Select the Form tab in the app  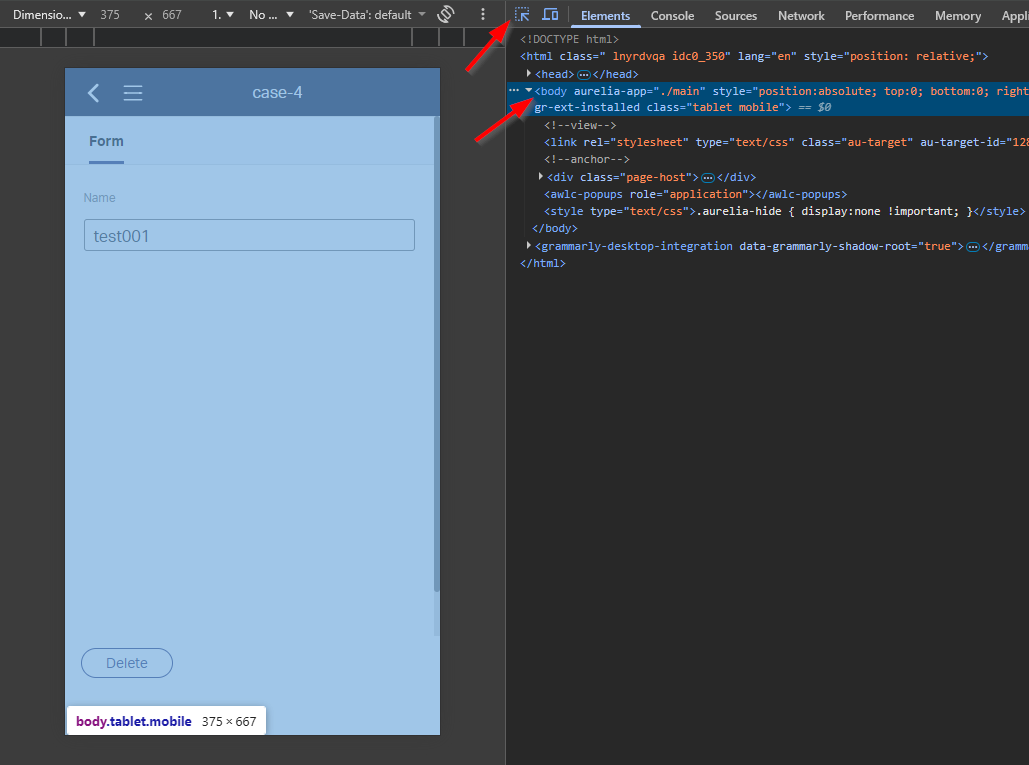(106, 141)
